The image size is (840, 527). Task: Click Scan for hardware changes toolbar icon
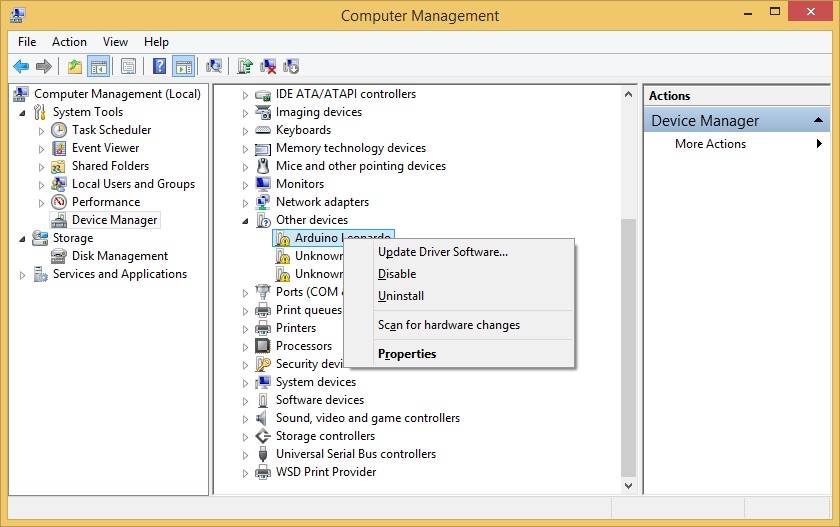[214, 67]
